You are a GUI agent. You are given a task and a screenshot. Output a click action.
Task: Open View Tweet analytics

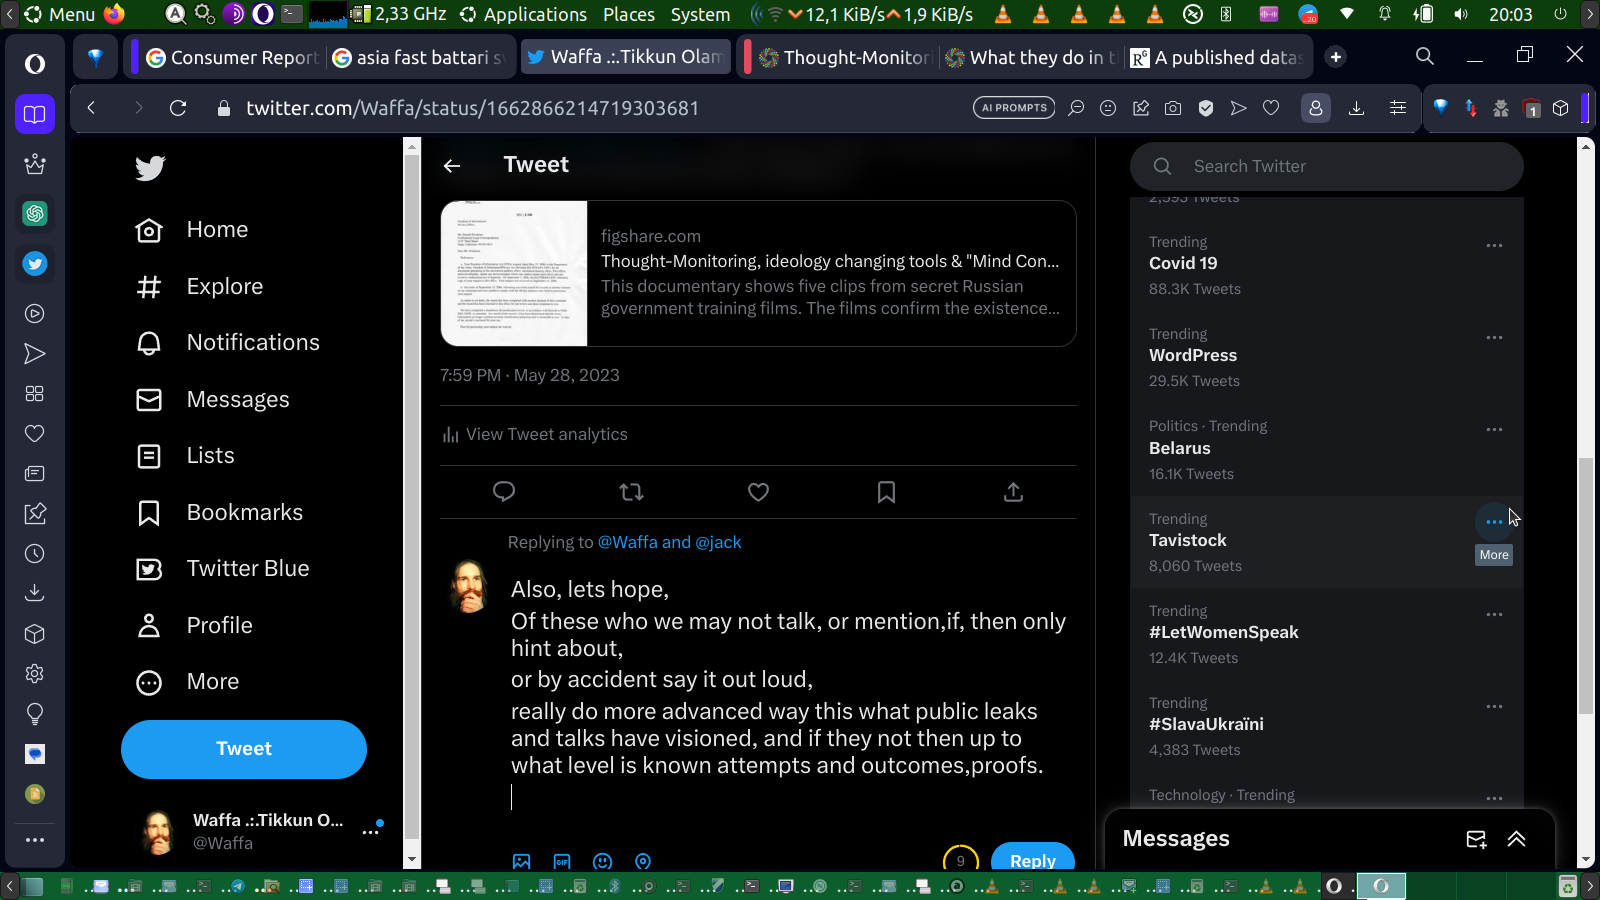tap(535, 435)
